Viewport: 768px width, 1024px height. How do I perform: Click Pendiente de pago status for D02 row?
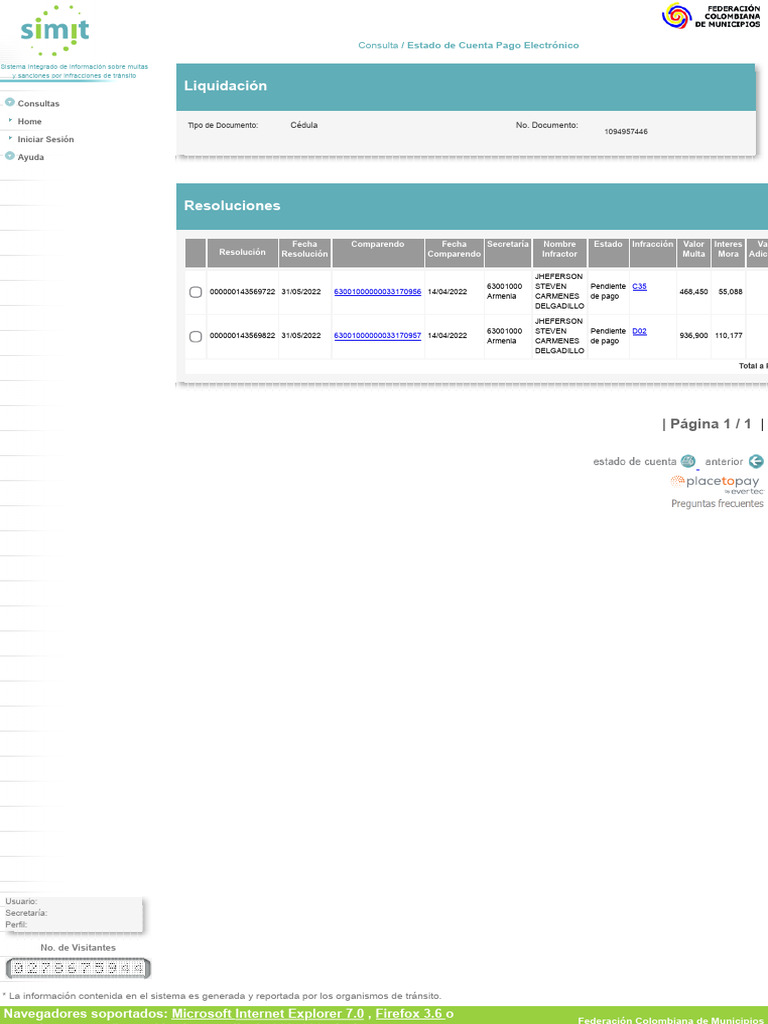pos(608,336)
